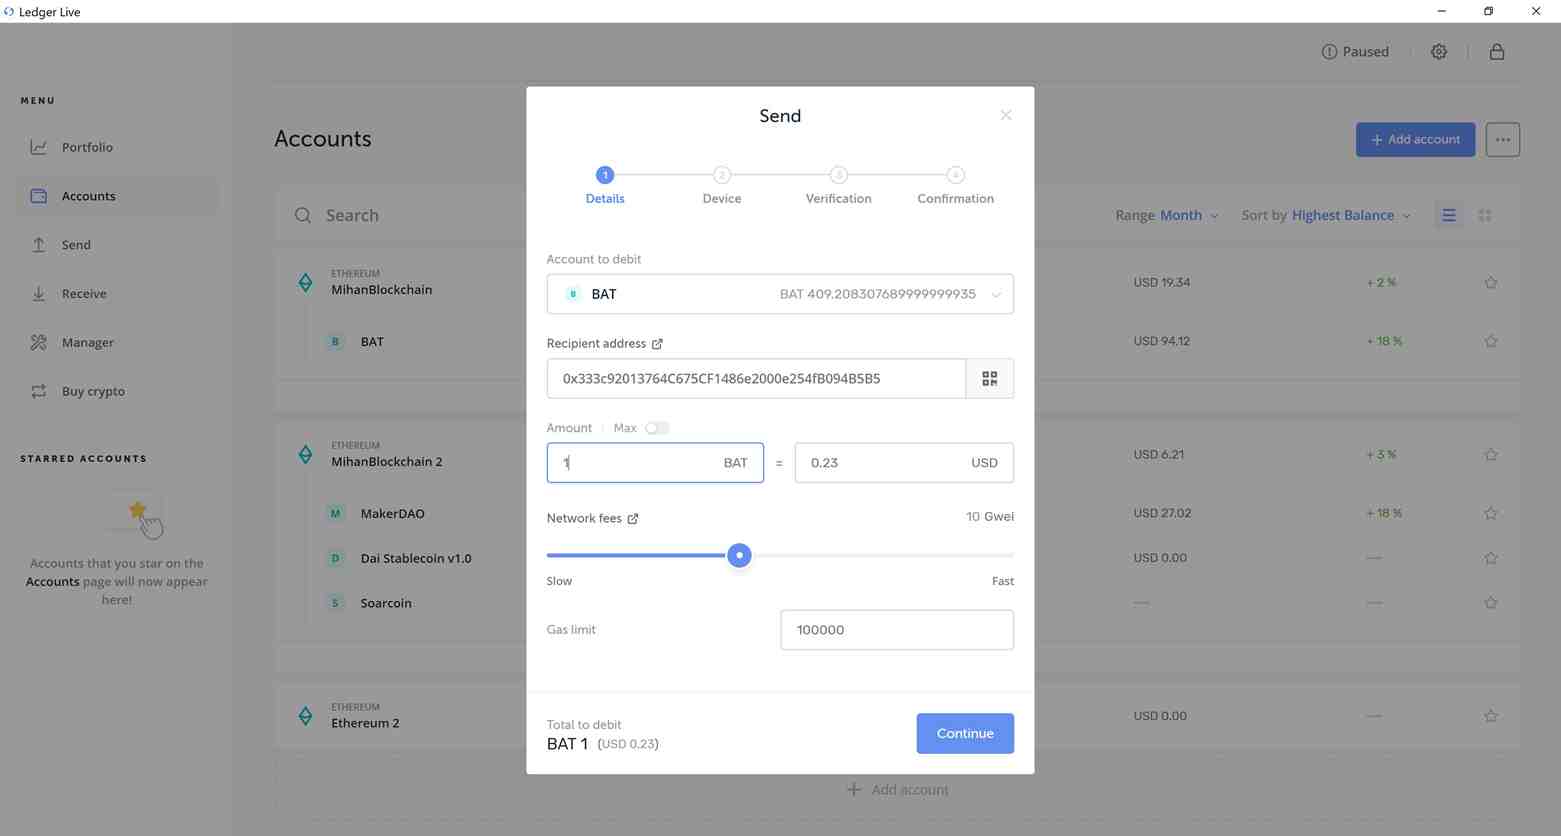Click the Accounts wallet icon in the sidebar
1561x836 pixels.
(39, 196)
